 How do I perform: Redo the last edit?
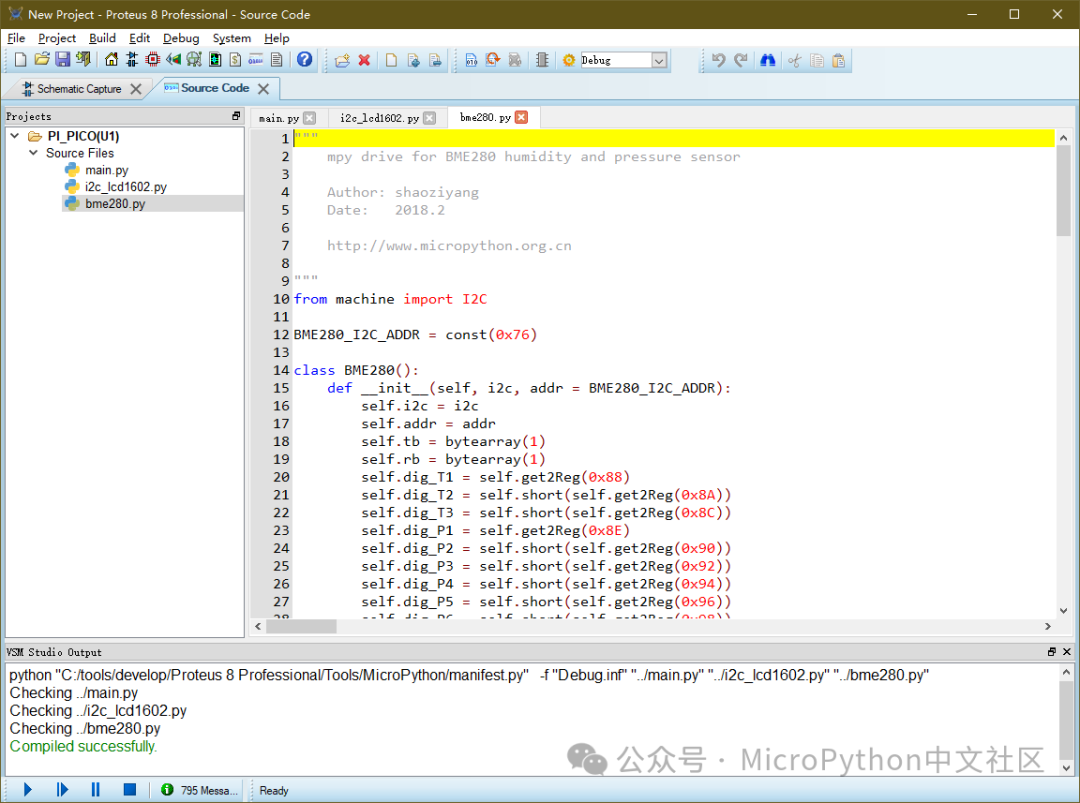tap(740, 61)
